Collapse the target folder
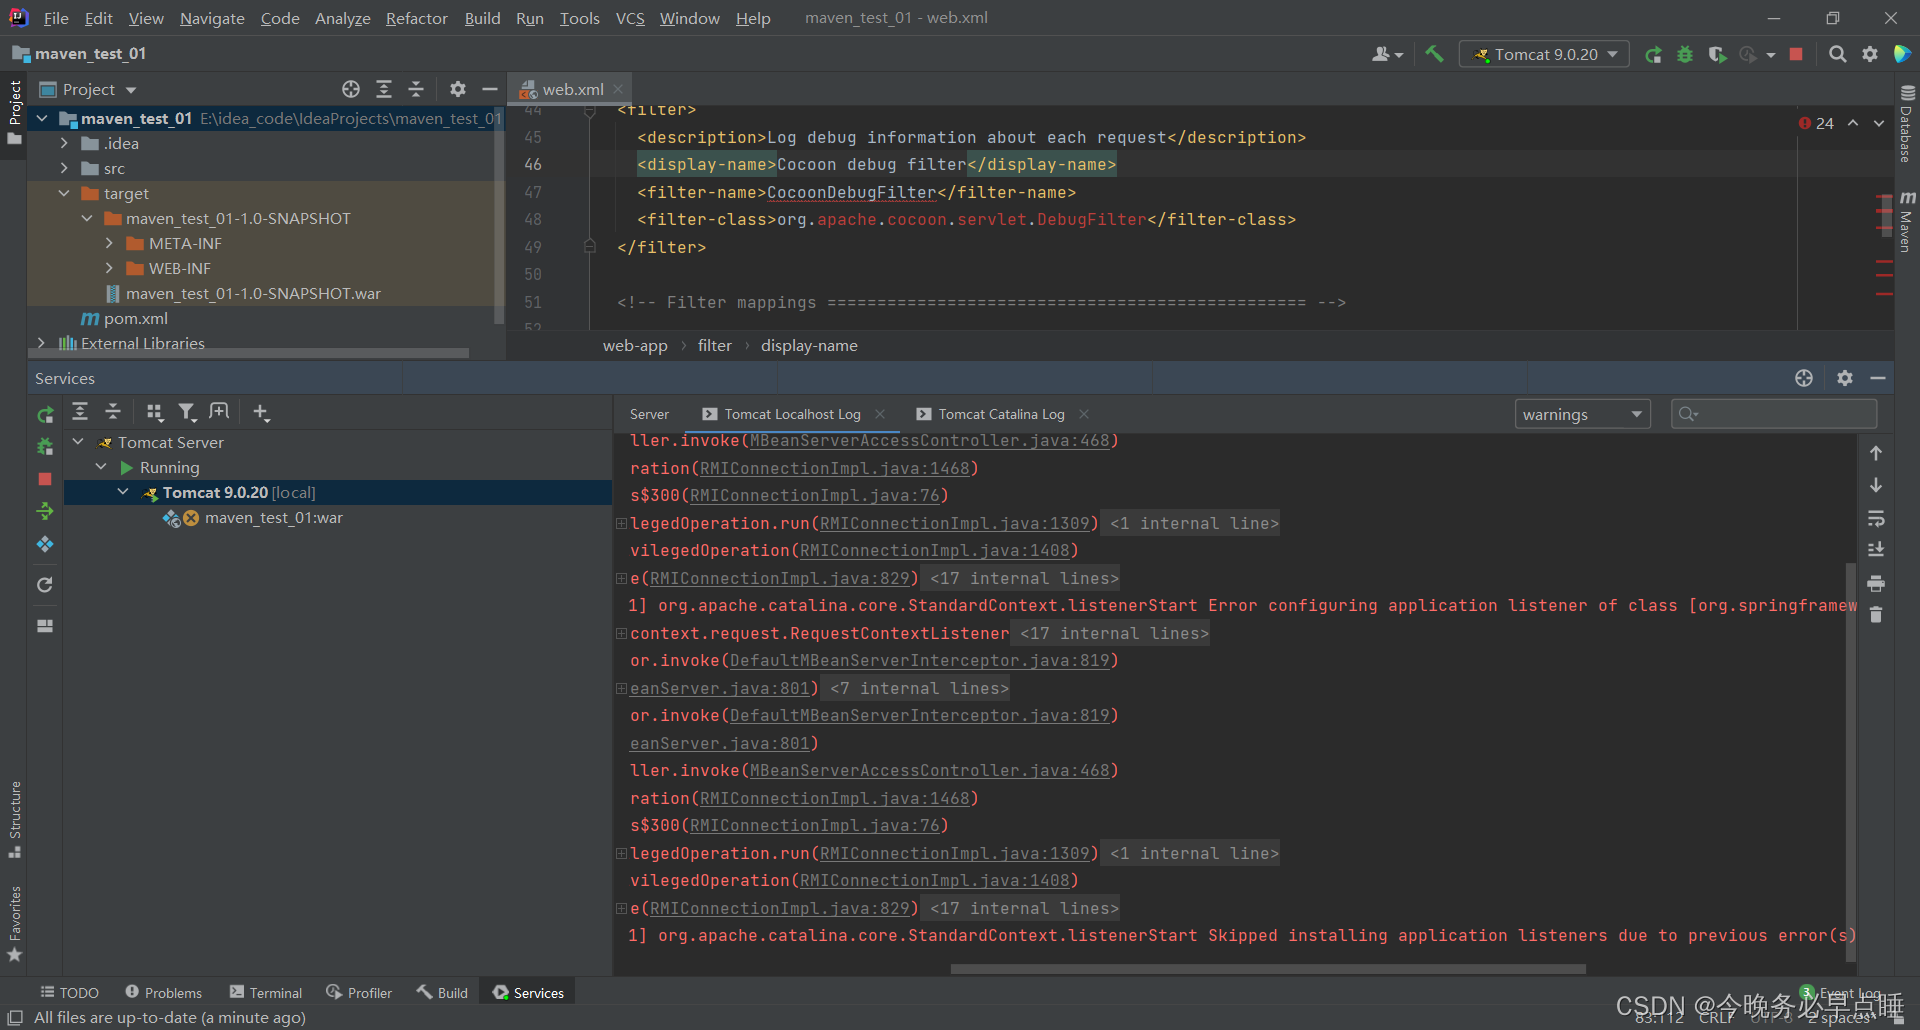Viewport: 1920px width, 1030px height. point(64,193)
